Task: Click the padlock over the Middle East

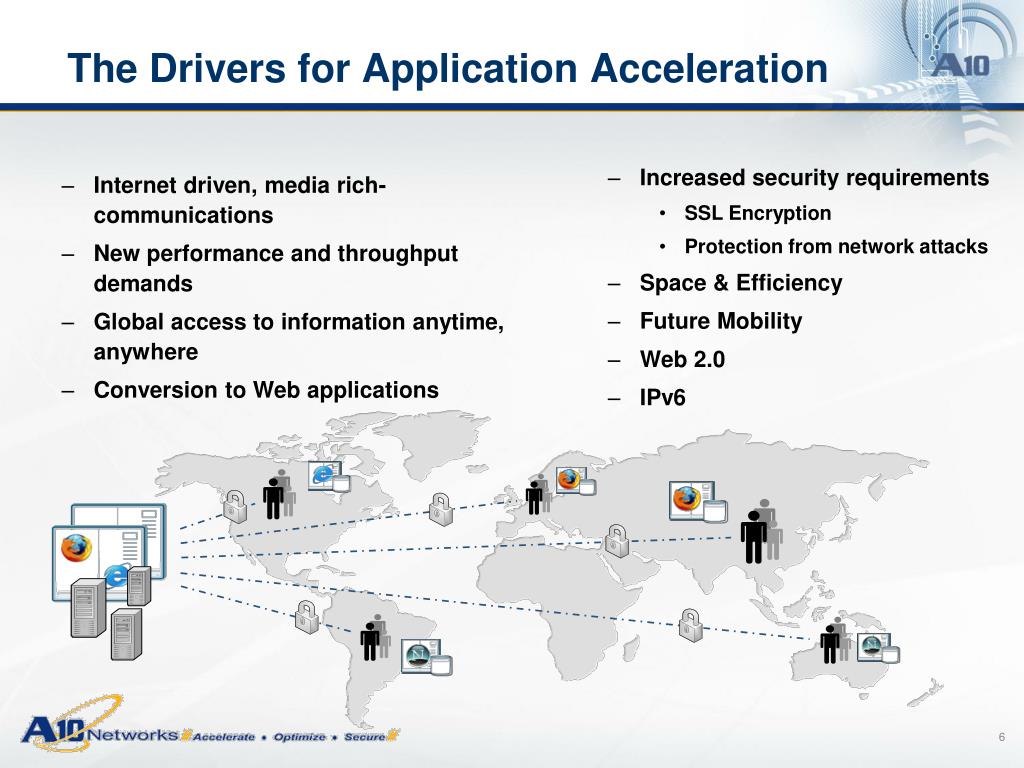Action: 616,540
